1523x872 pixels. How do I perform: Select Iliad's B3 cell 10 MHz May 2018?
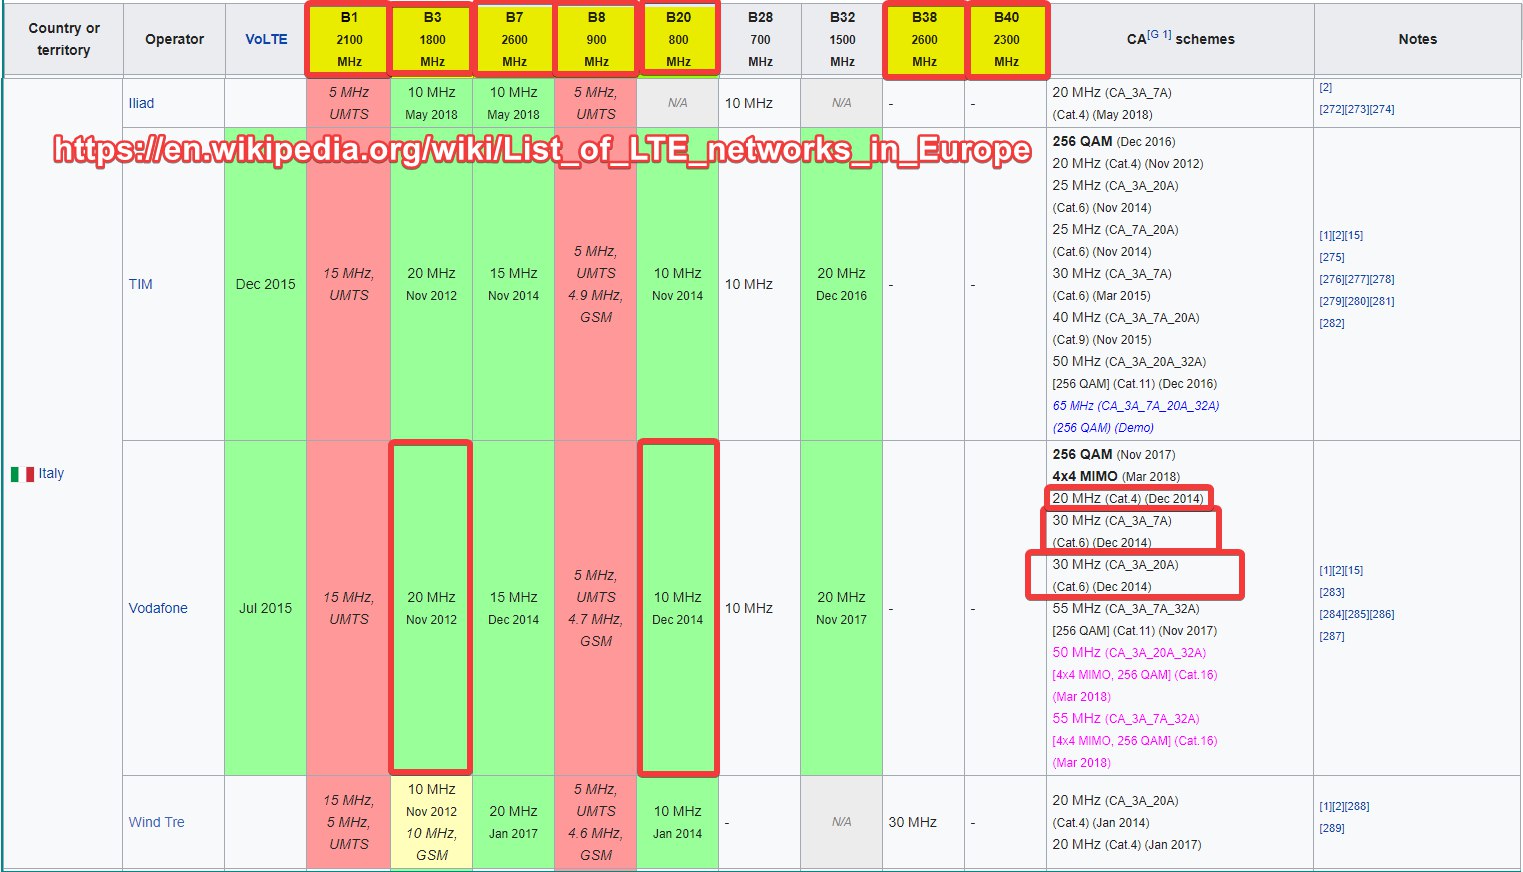pyautogui.click(x=432, y=103)
